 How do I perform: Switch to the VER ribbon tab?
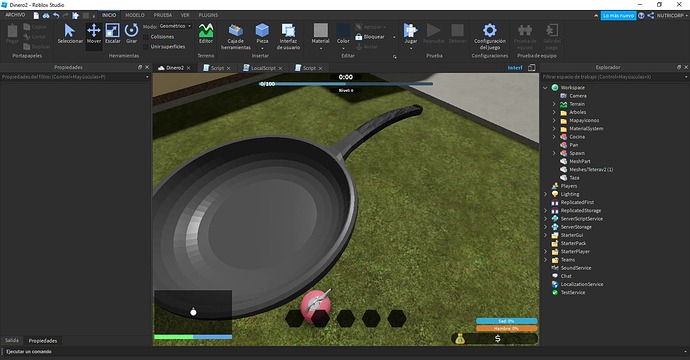(185, 15)
